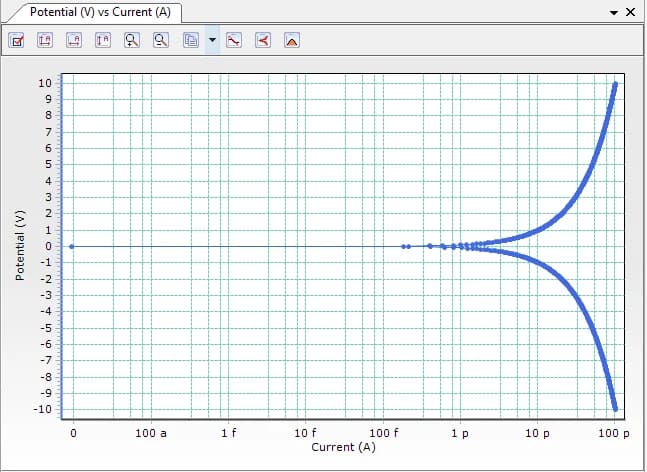
Task: Click the 100 a tick label
Action: coord(151,433)
